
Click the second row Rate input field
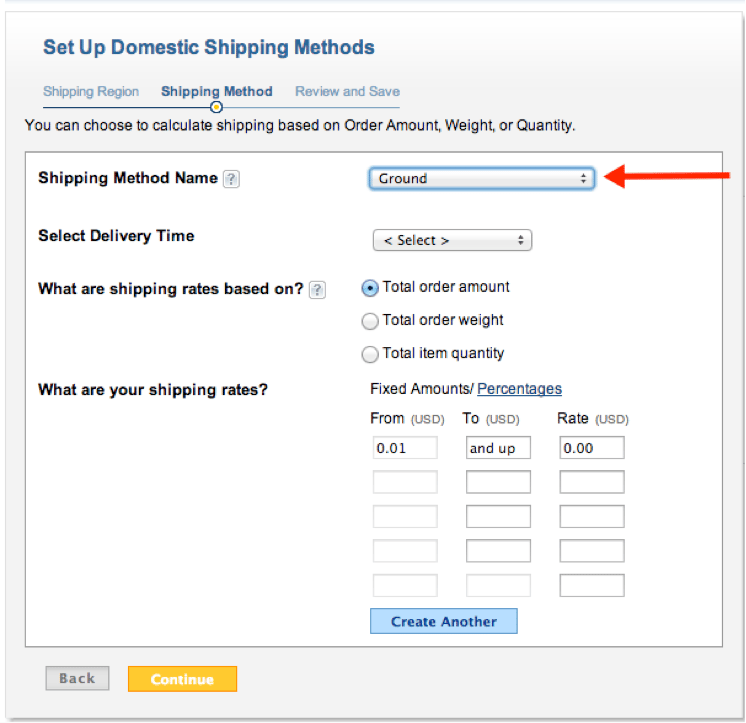(x=592, y=483)
